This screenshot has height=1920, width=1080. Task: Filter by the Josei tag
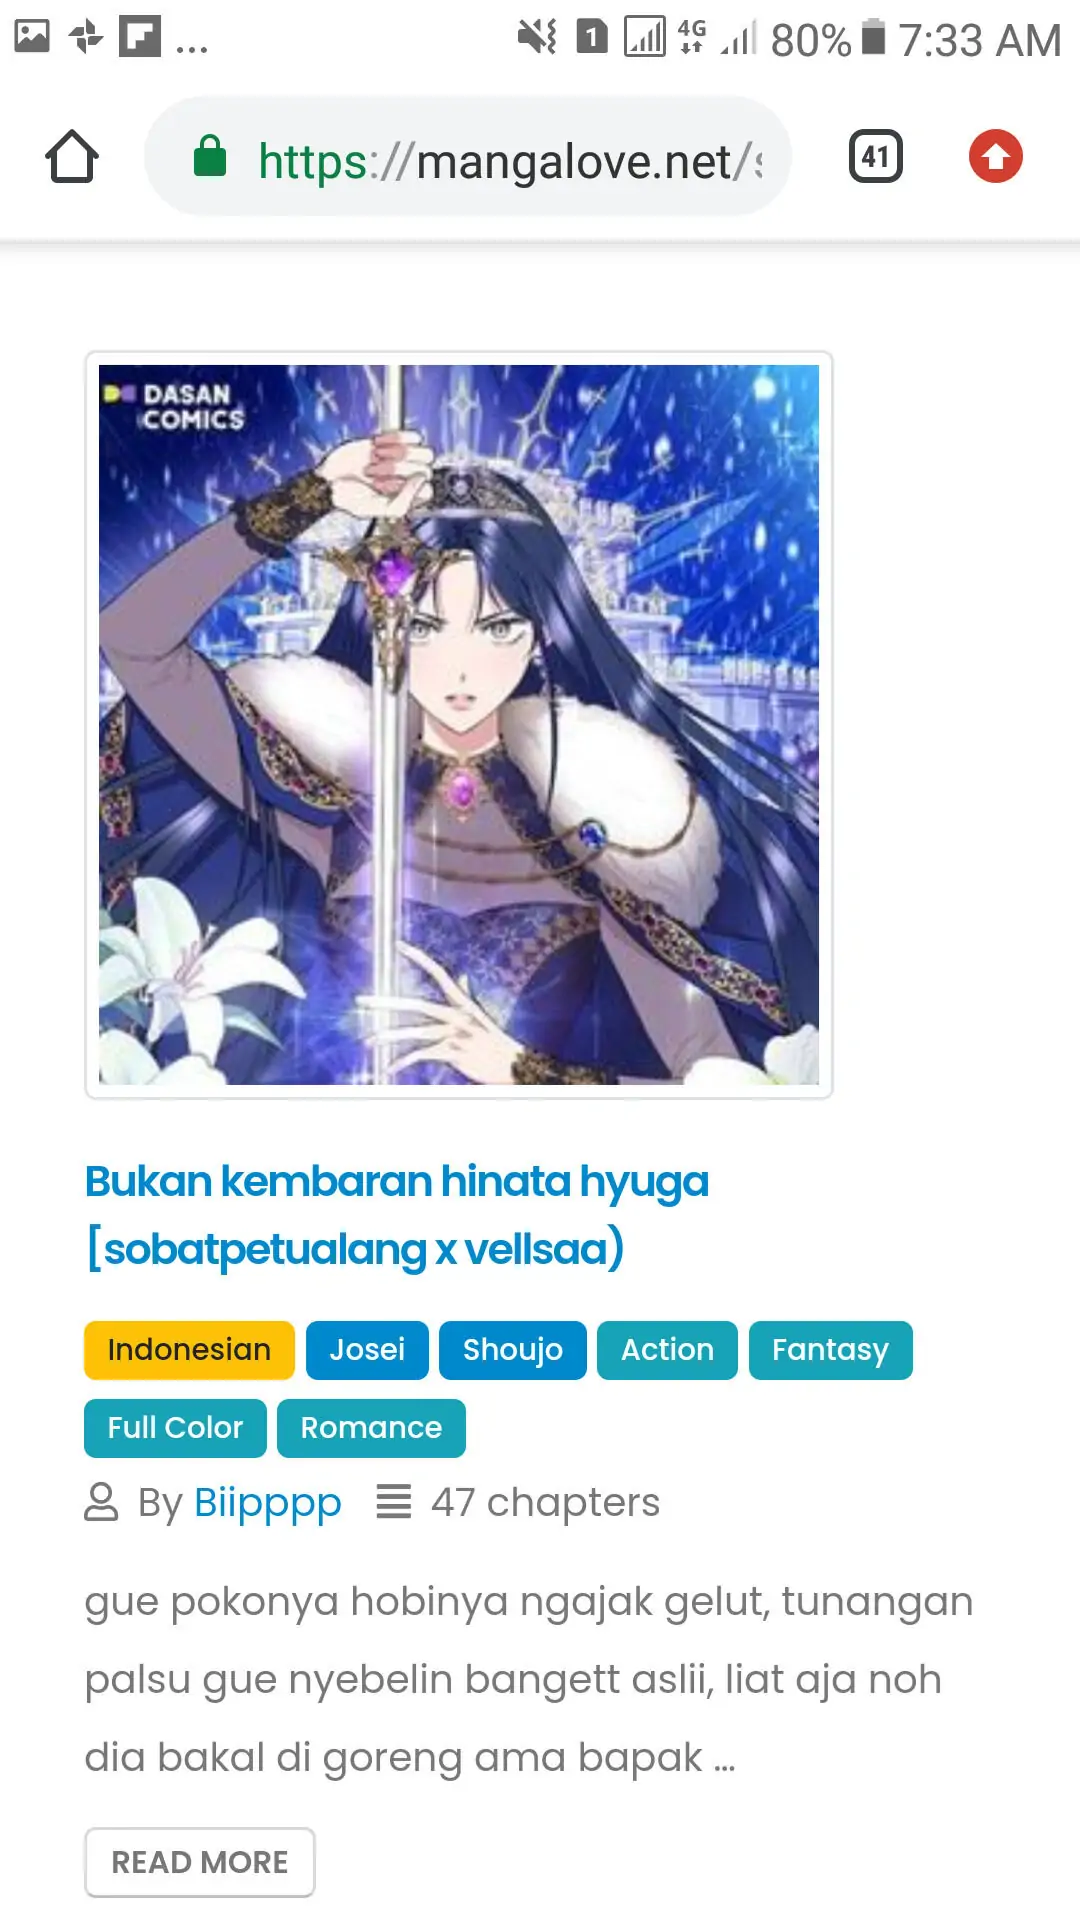point(367,1350)
